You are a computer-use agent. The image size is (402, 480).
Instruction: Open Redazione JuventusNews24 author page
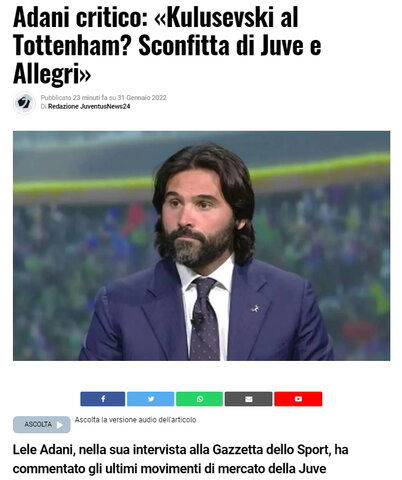pos(89,106)
